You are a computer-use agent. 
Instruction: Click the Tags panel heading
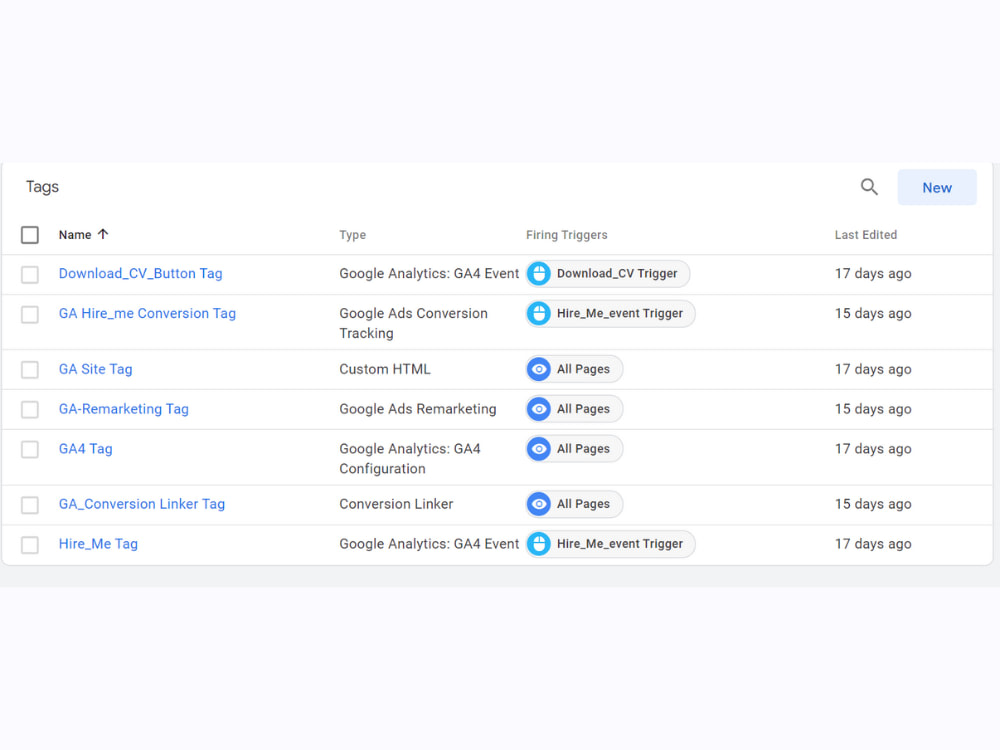point(42,187)
